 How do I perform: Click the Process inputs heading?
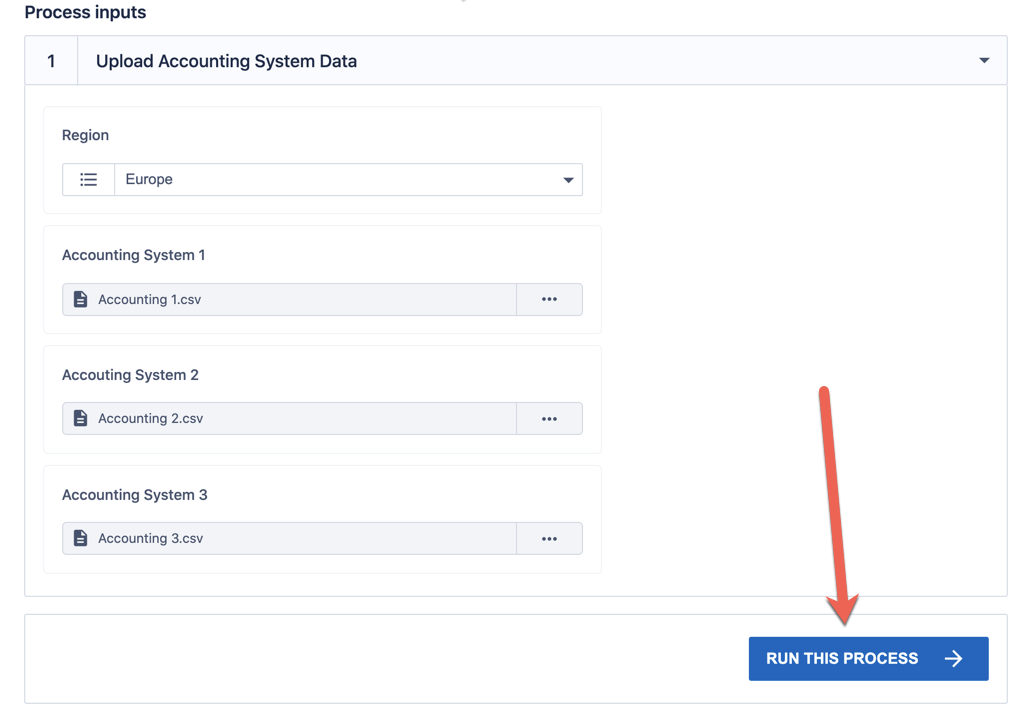click(85, 13)
